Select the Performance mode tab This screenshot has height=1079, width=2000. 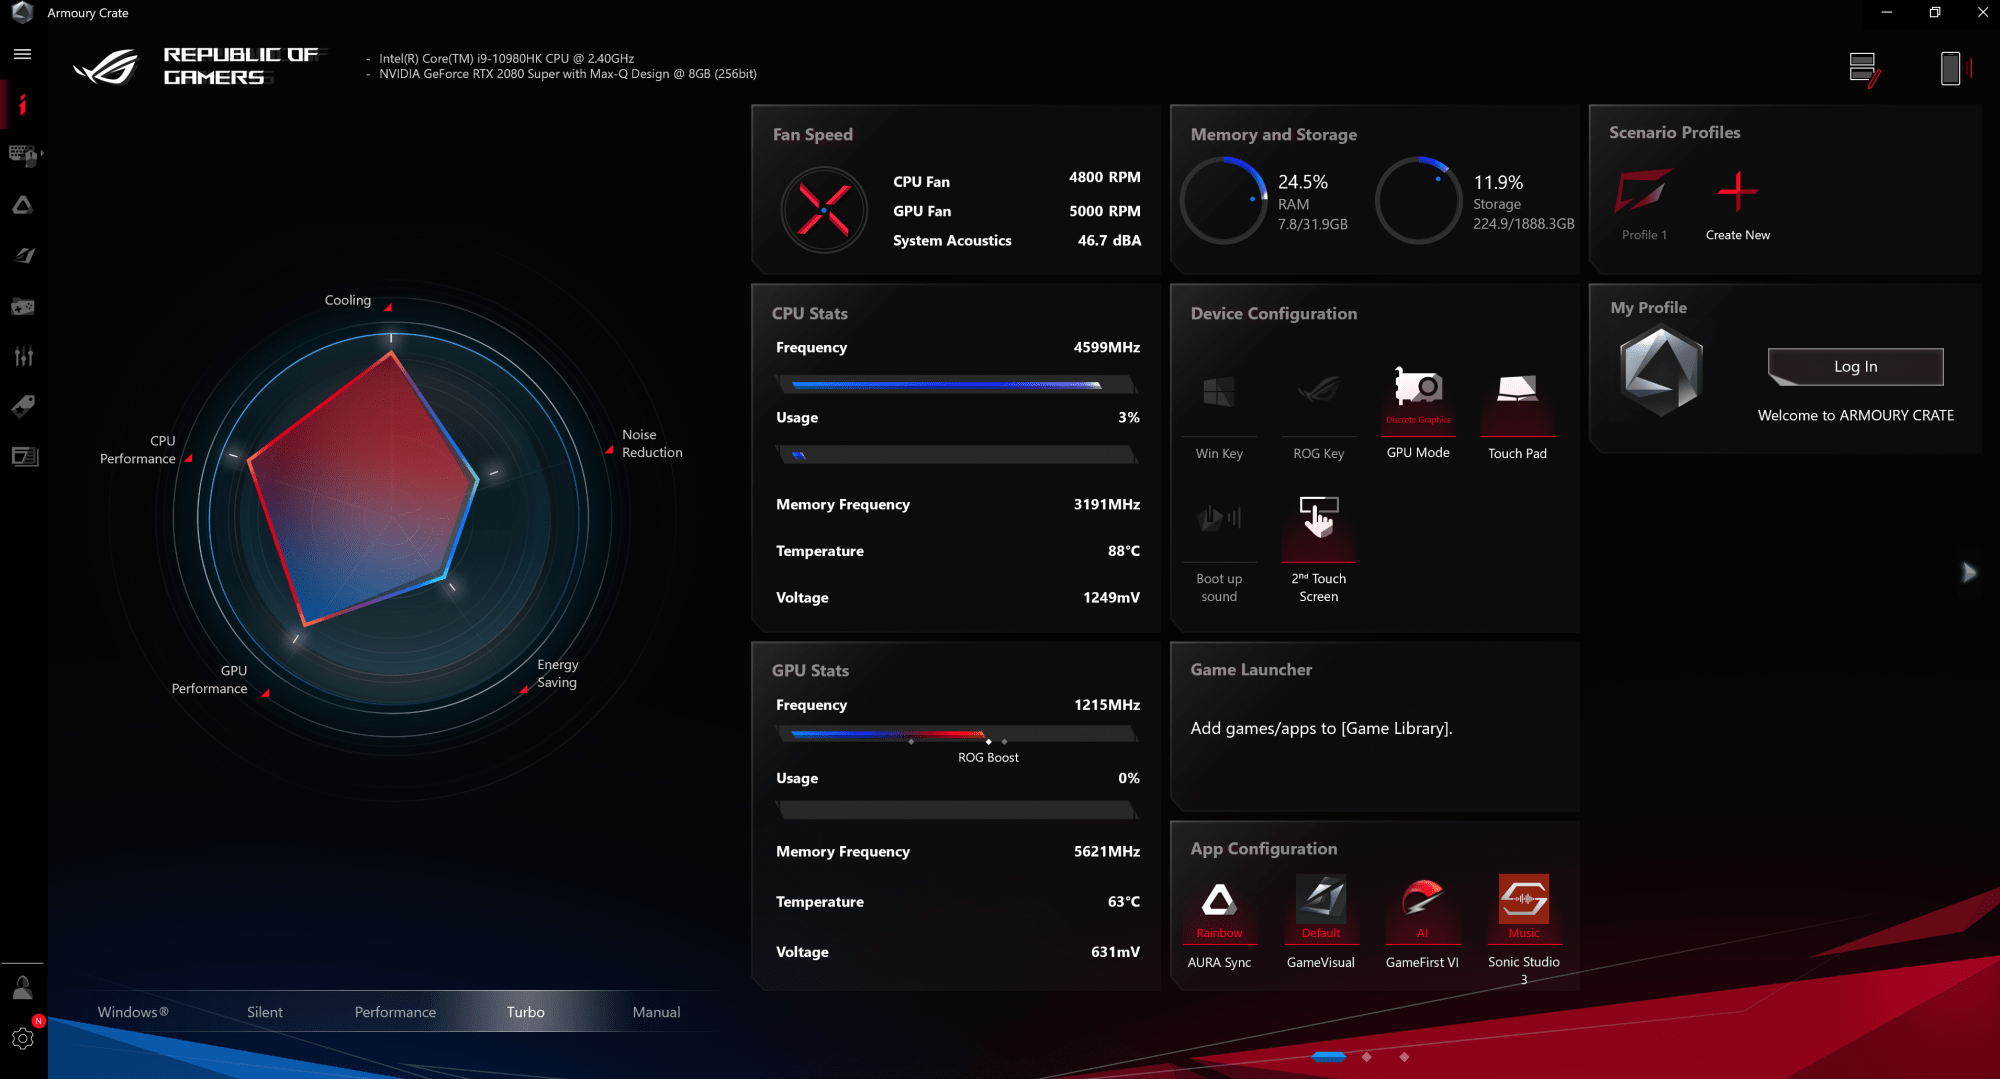tap(395, 1012)
